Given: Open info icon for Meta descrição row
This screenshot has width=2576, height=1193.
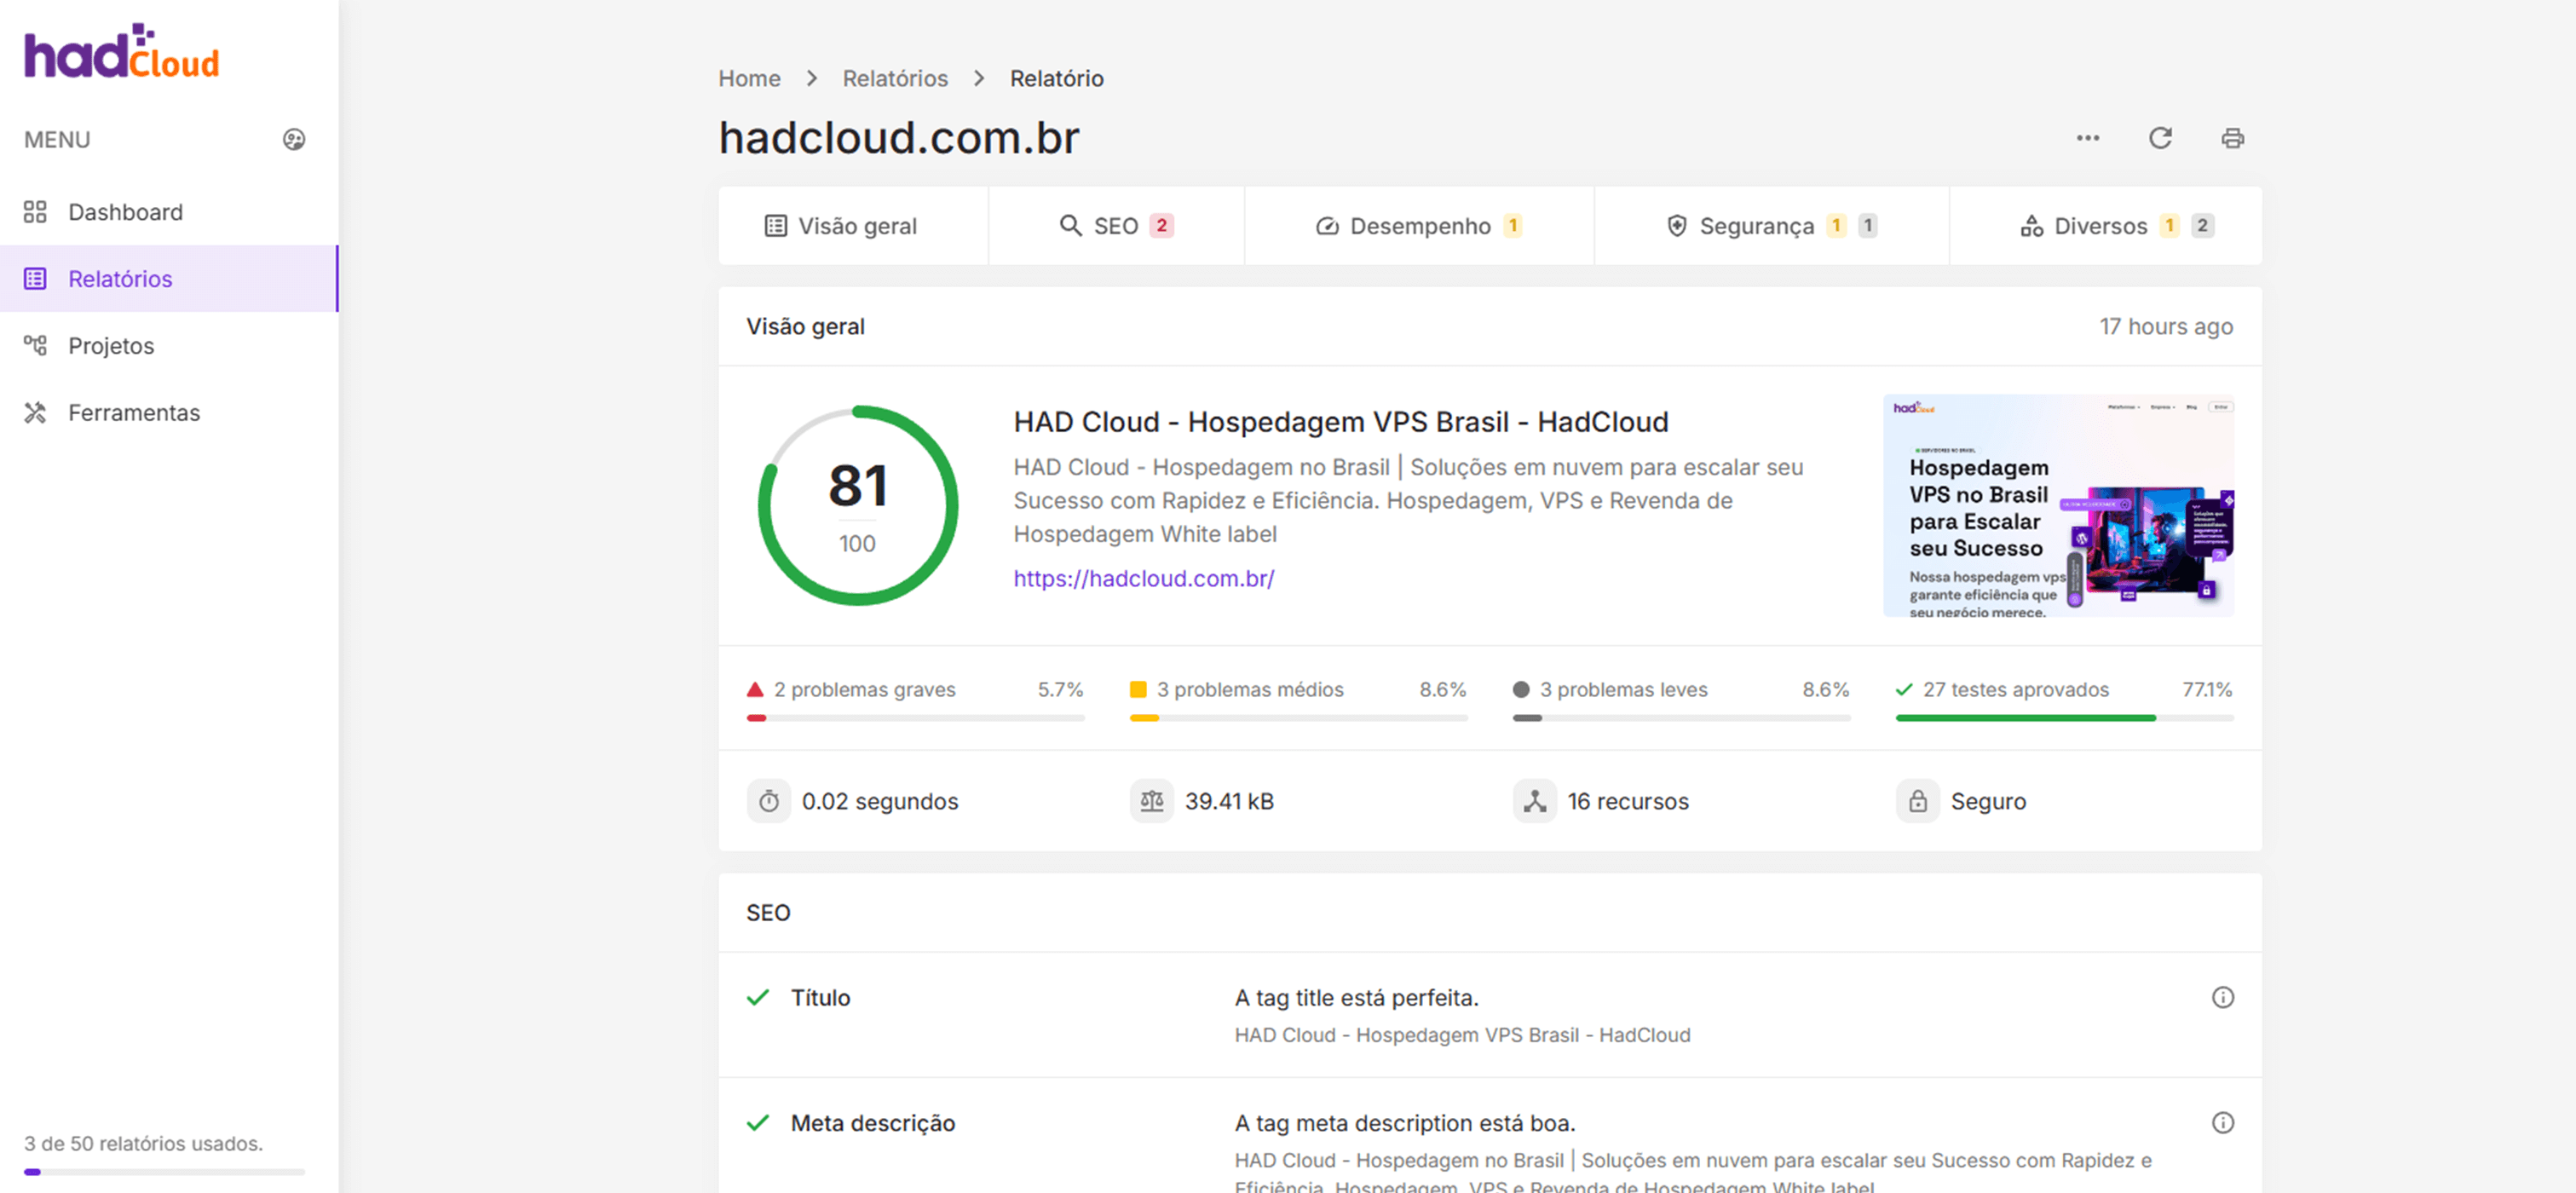Looking at the screenshot, I should [2222, 1123].
